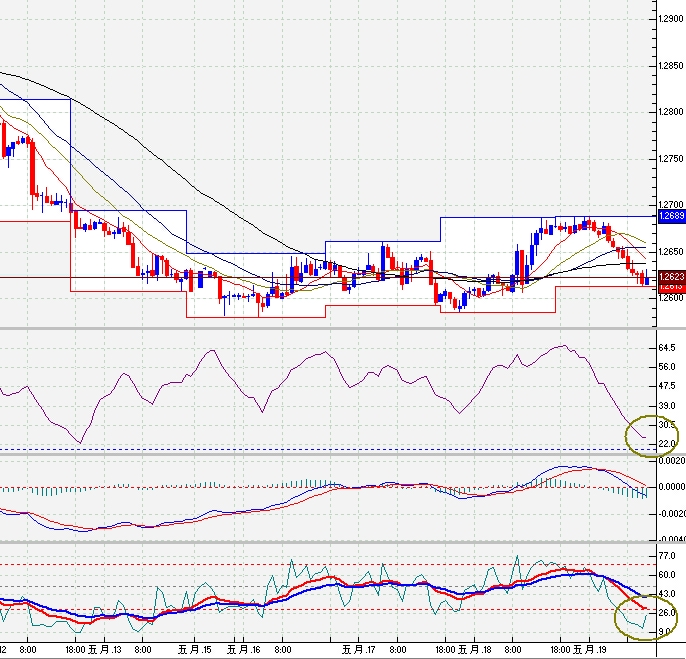This screenshot has width=686, height=659.
Task: Click the 56.0 indicator scale value
Action: pos(667,367)
